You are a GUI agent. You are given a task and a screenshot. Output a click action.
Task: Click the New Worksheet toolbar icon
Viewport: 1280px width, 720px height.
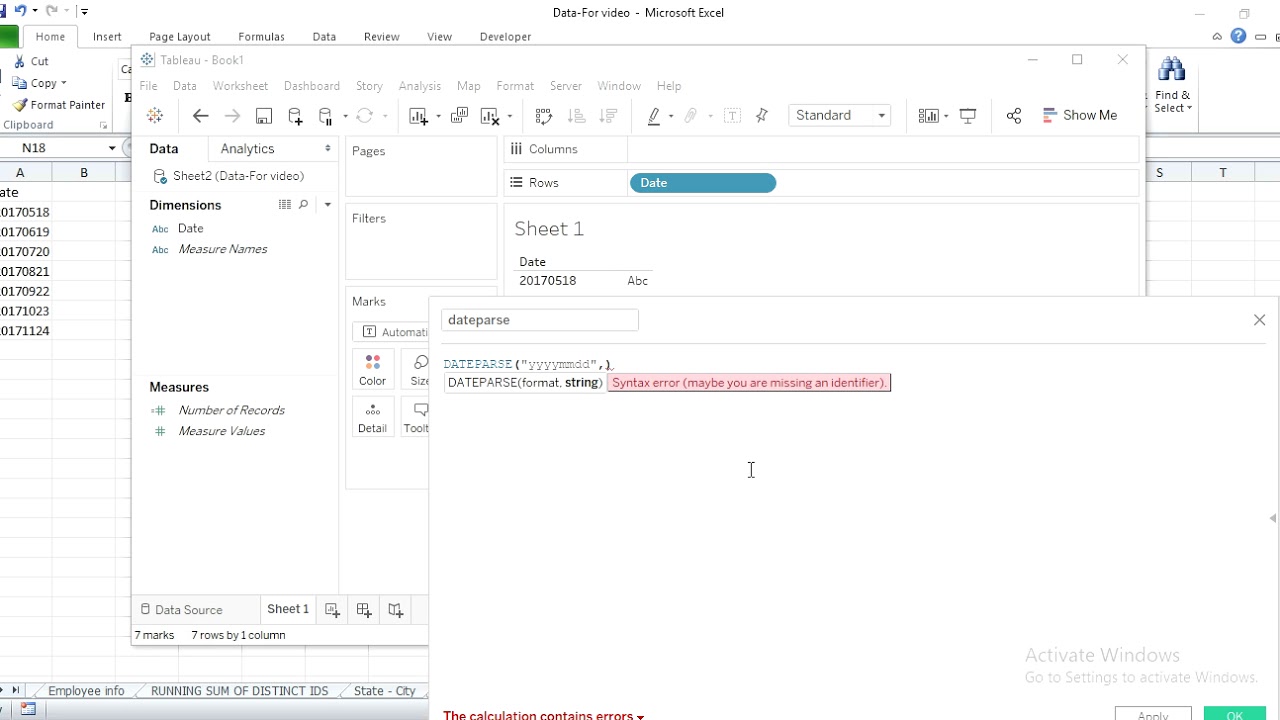point(419,116)
